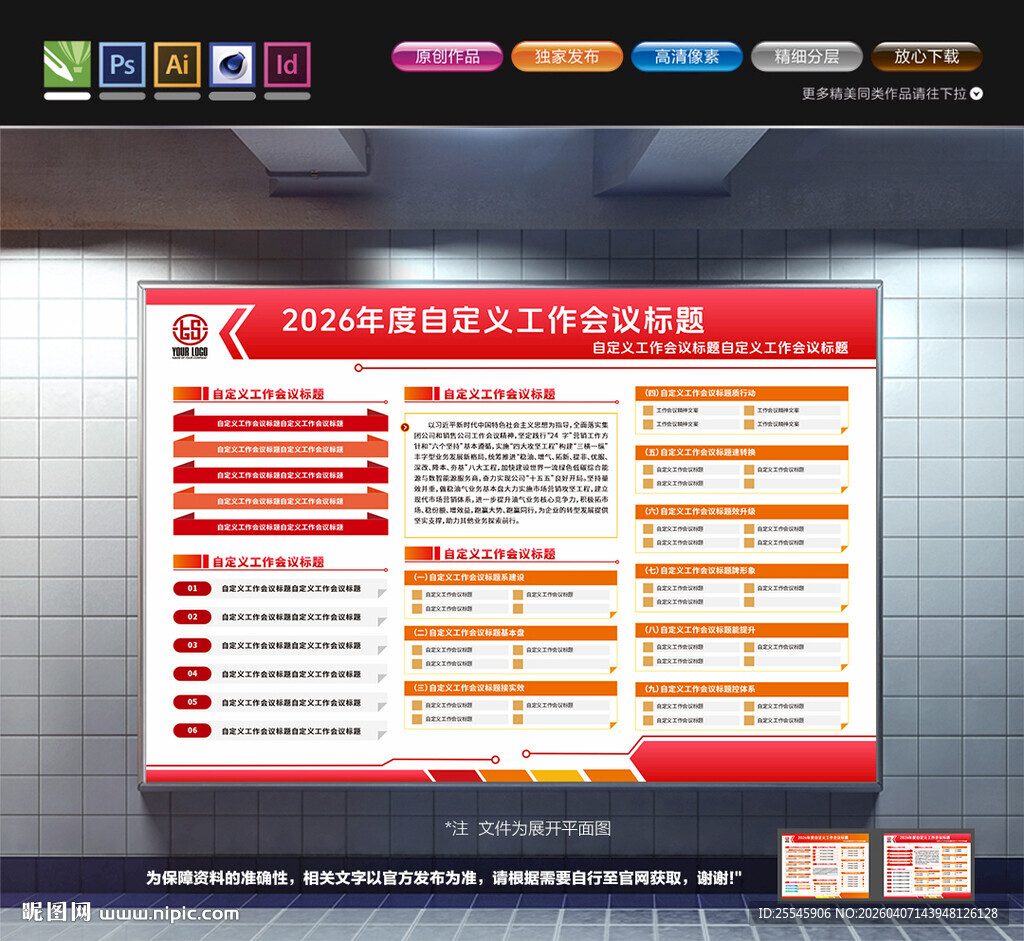Click the YOUR LOGO emblem on the board
The height and width of the screenshot is (941, 1024).
click(190, 336)
